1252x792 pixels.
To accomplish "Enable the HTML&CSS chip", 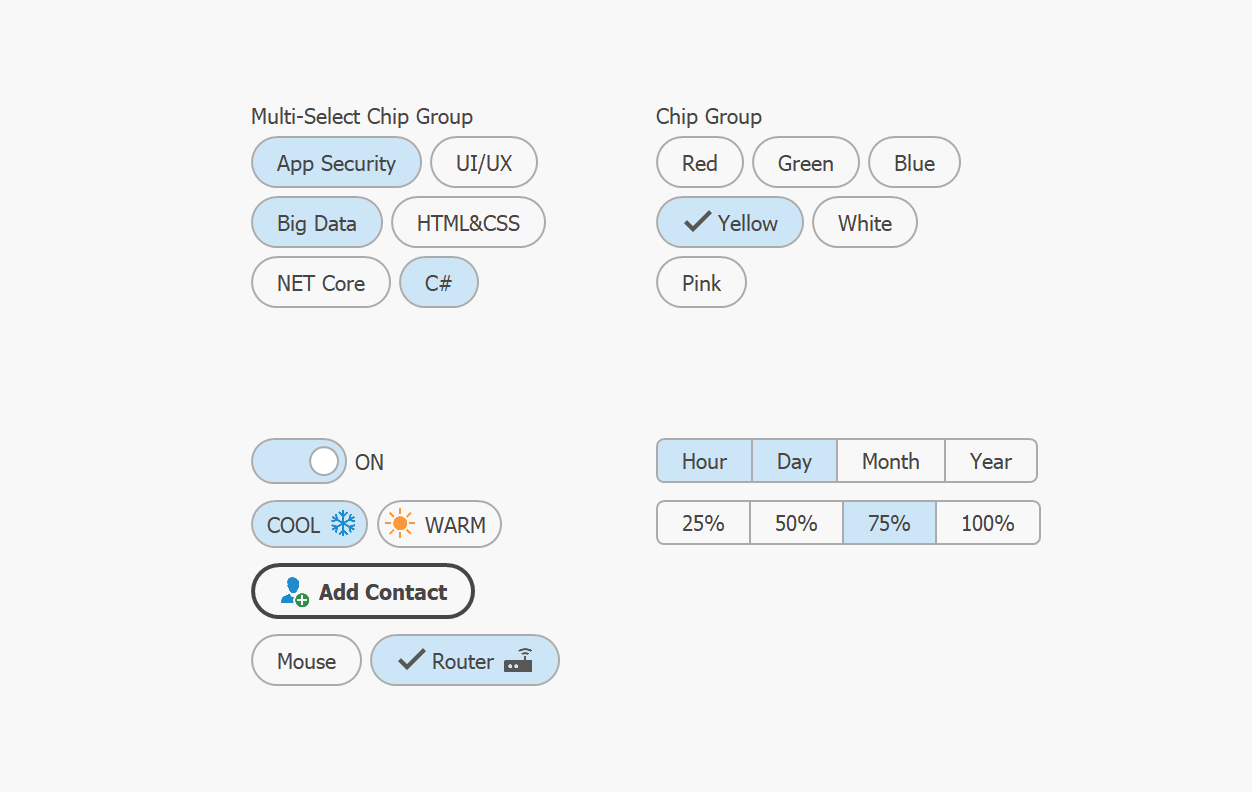I will coord(468,223).
